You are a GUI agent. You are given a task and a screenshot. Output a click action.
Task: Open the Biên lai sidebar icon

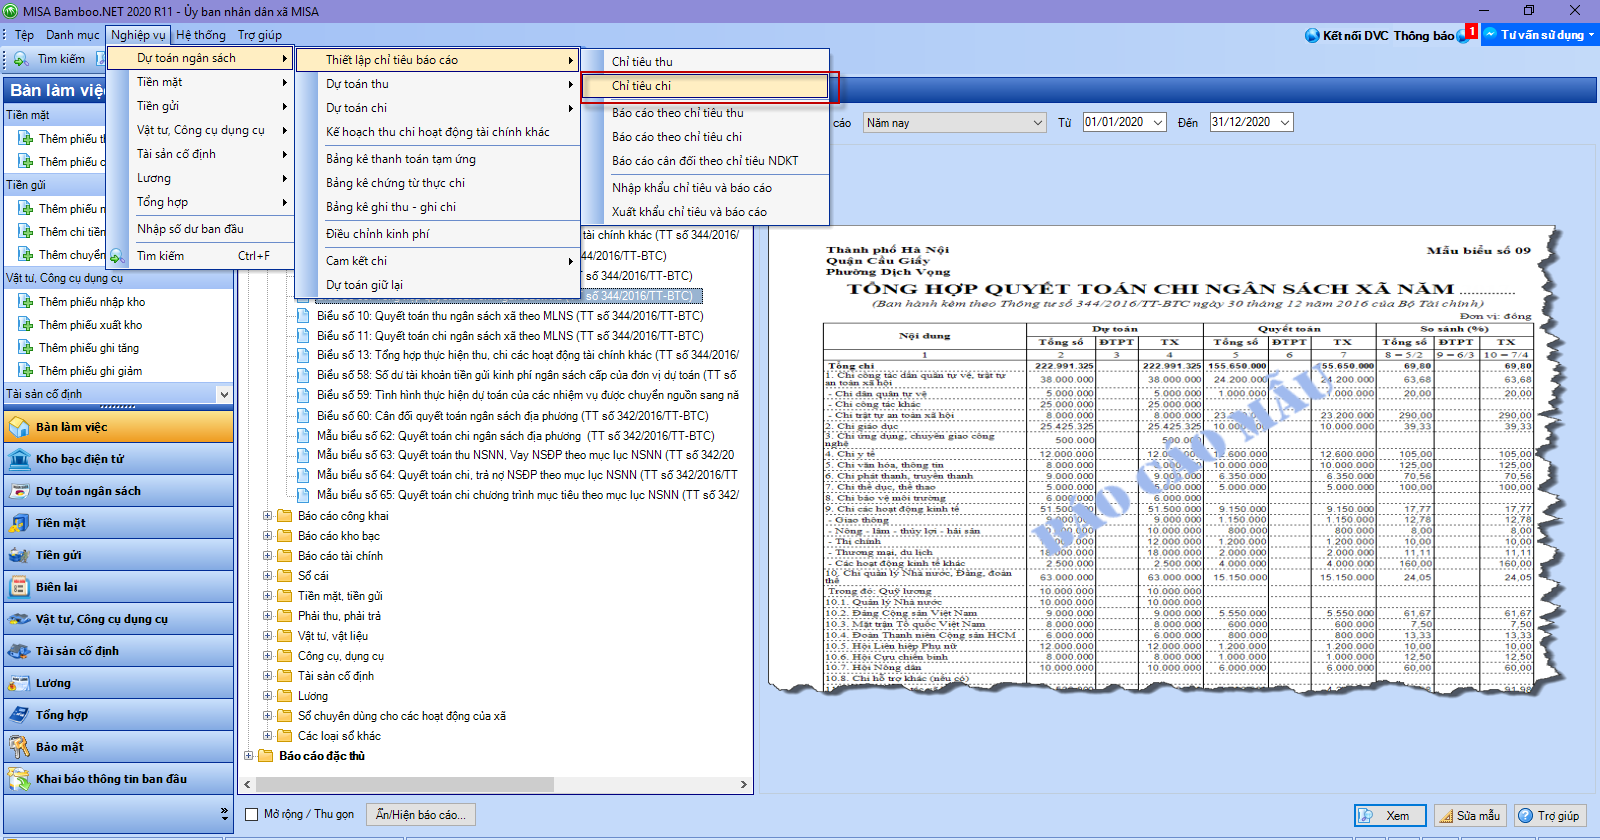[19, 587]
